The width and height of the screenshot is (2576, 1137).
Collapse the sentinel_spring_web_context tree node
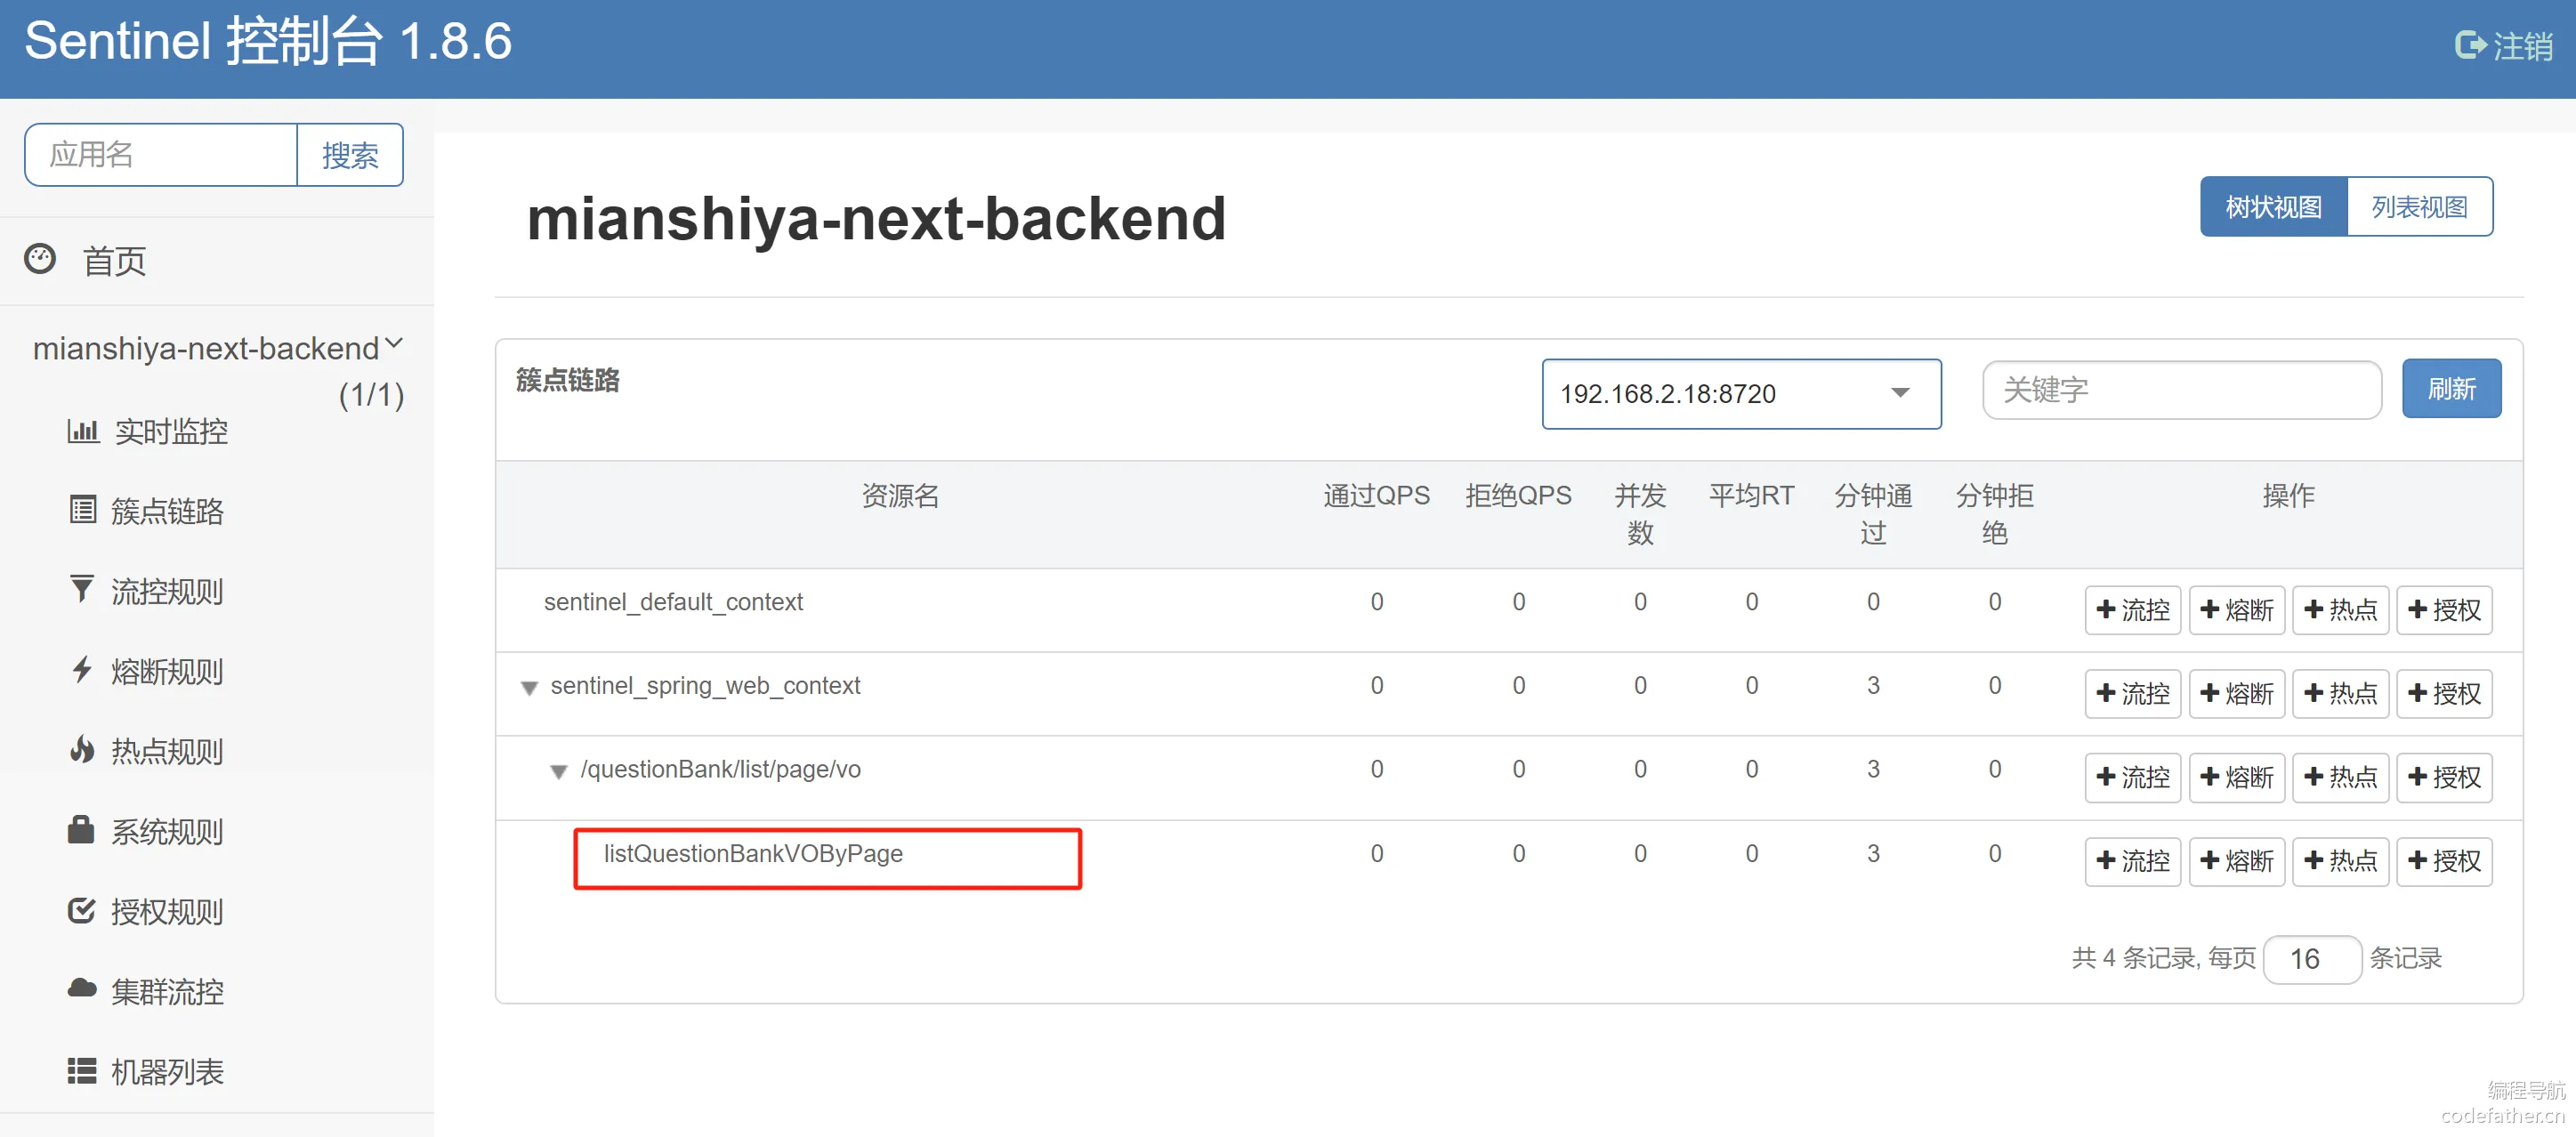coord(530,688)
